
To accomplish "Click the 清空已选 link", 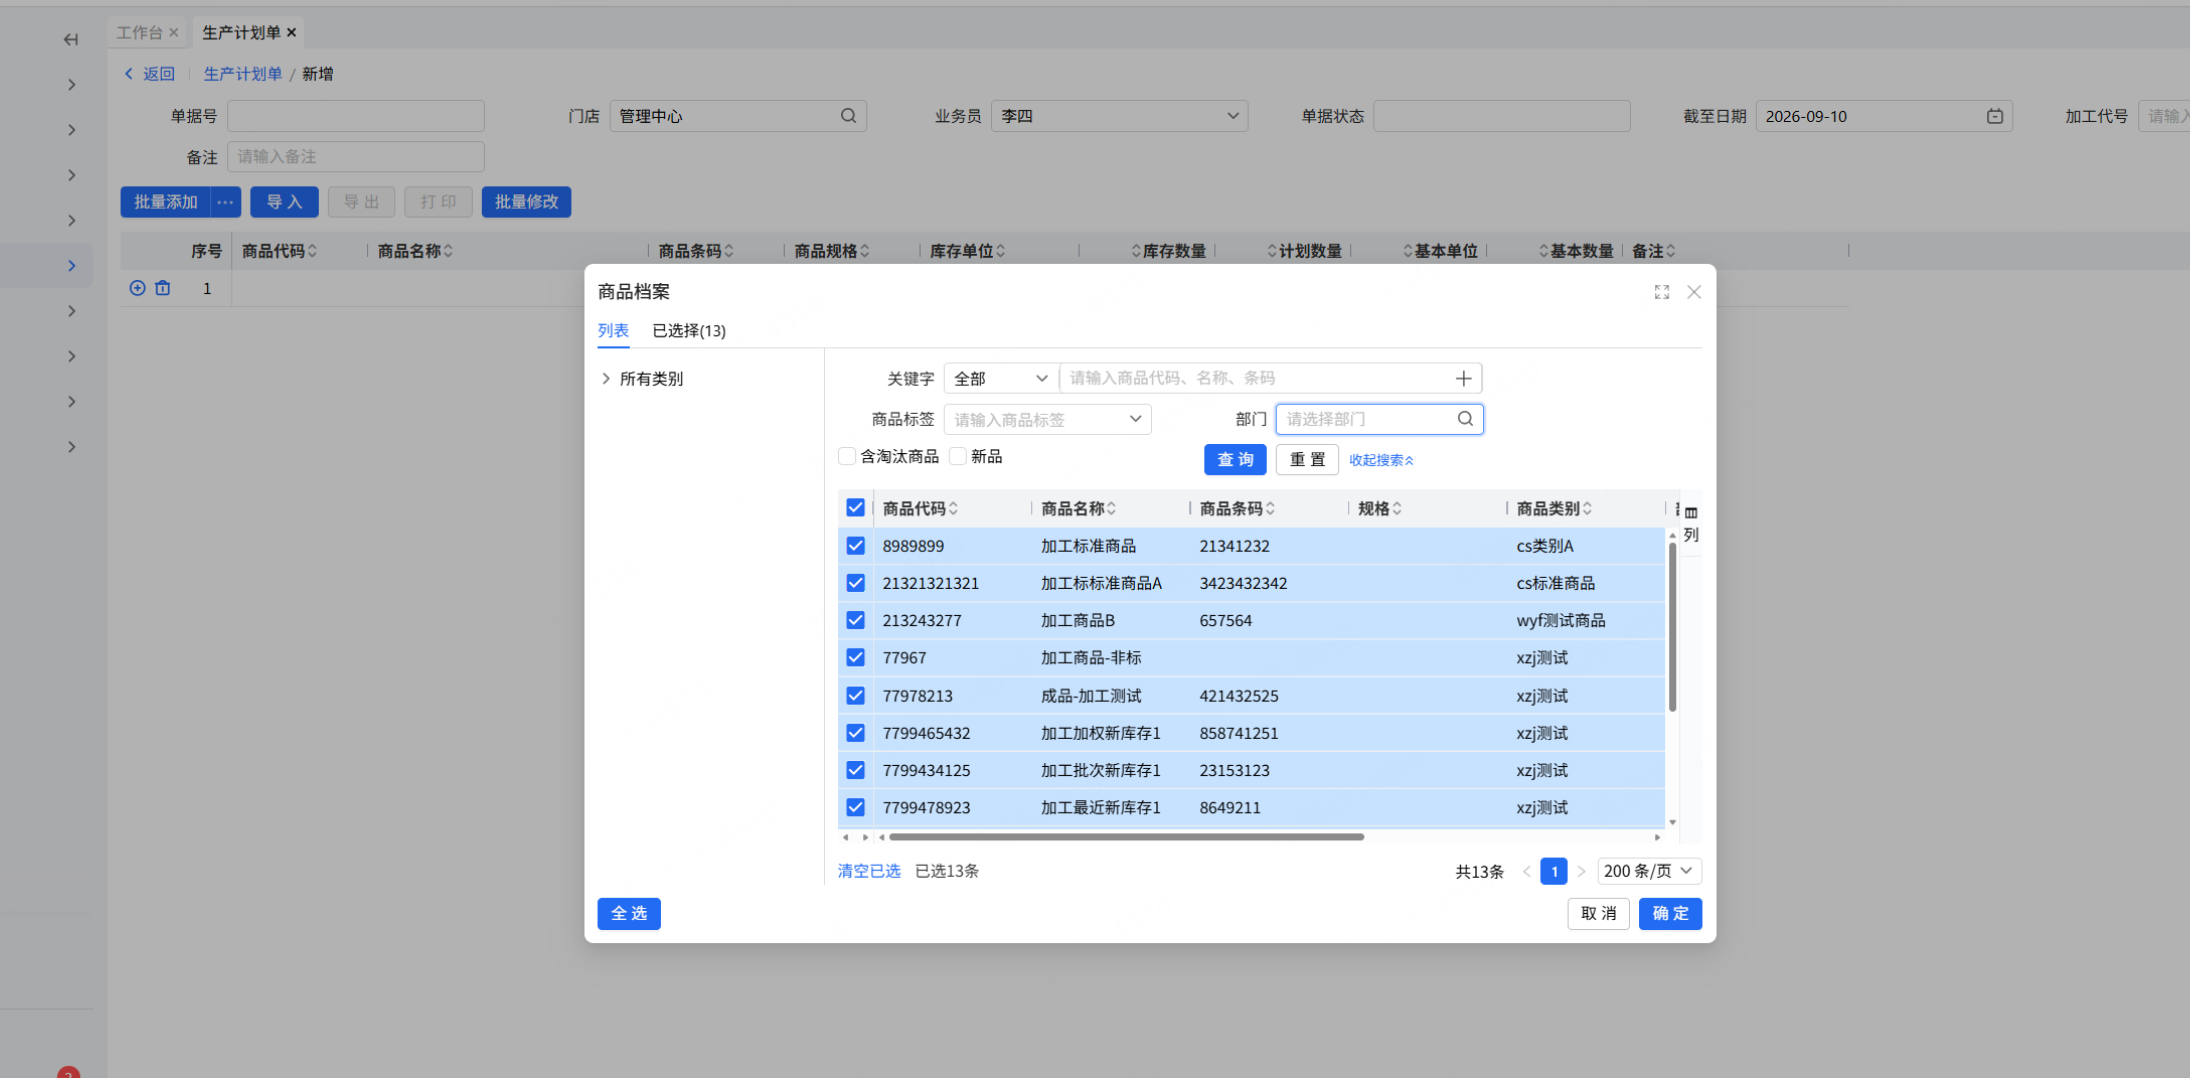I will (x=869, y=871).
